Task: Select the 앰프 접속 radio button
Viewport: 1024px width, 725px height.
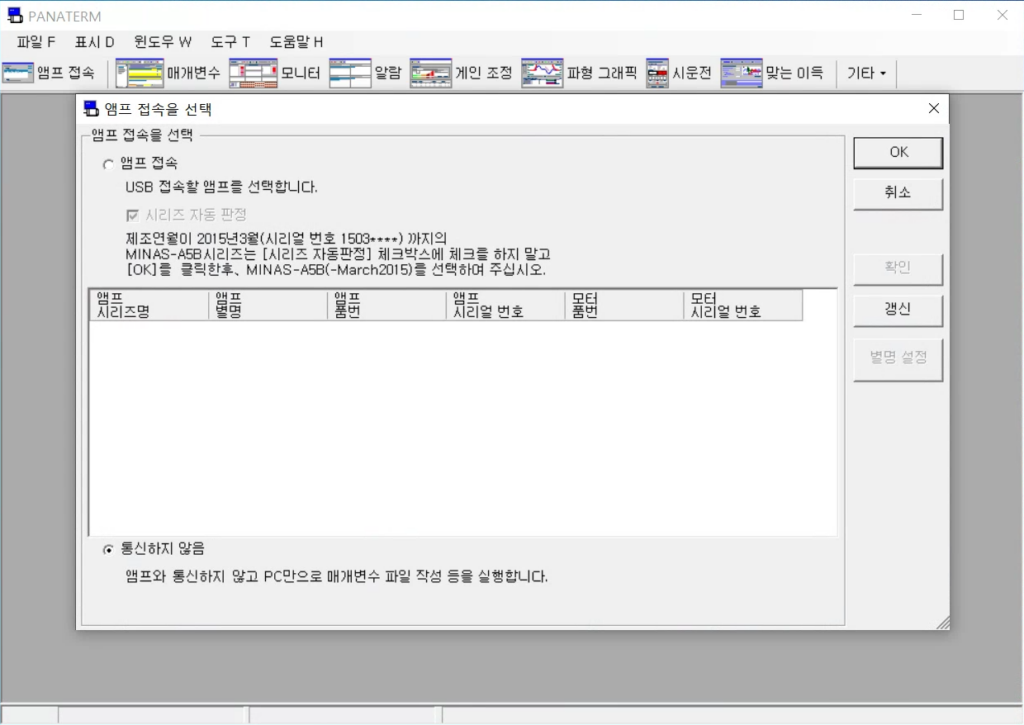Action: click(x=108, y=164)
